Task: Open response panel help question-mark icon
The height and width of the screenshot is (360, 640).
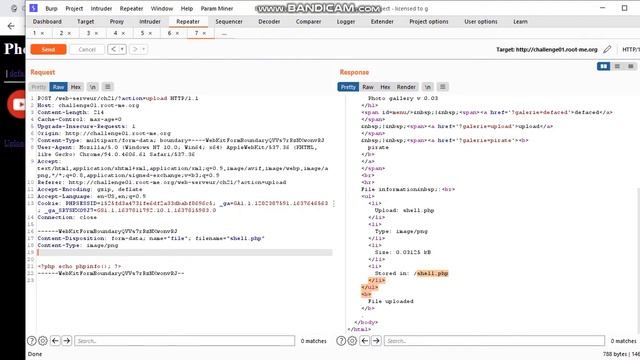Action: click(x=341, y=340)
